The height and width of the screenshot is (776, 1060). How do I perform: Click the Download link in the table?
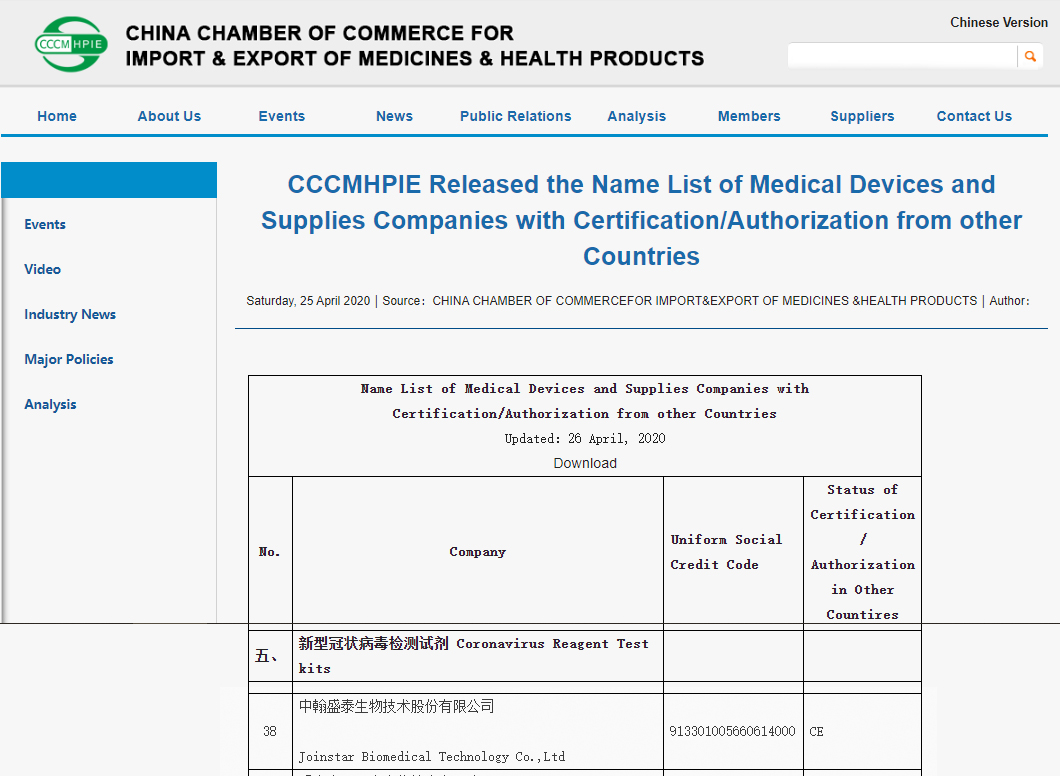pyautogui.click(x=585, y=463)
